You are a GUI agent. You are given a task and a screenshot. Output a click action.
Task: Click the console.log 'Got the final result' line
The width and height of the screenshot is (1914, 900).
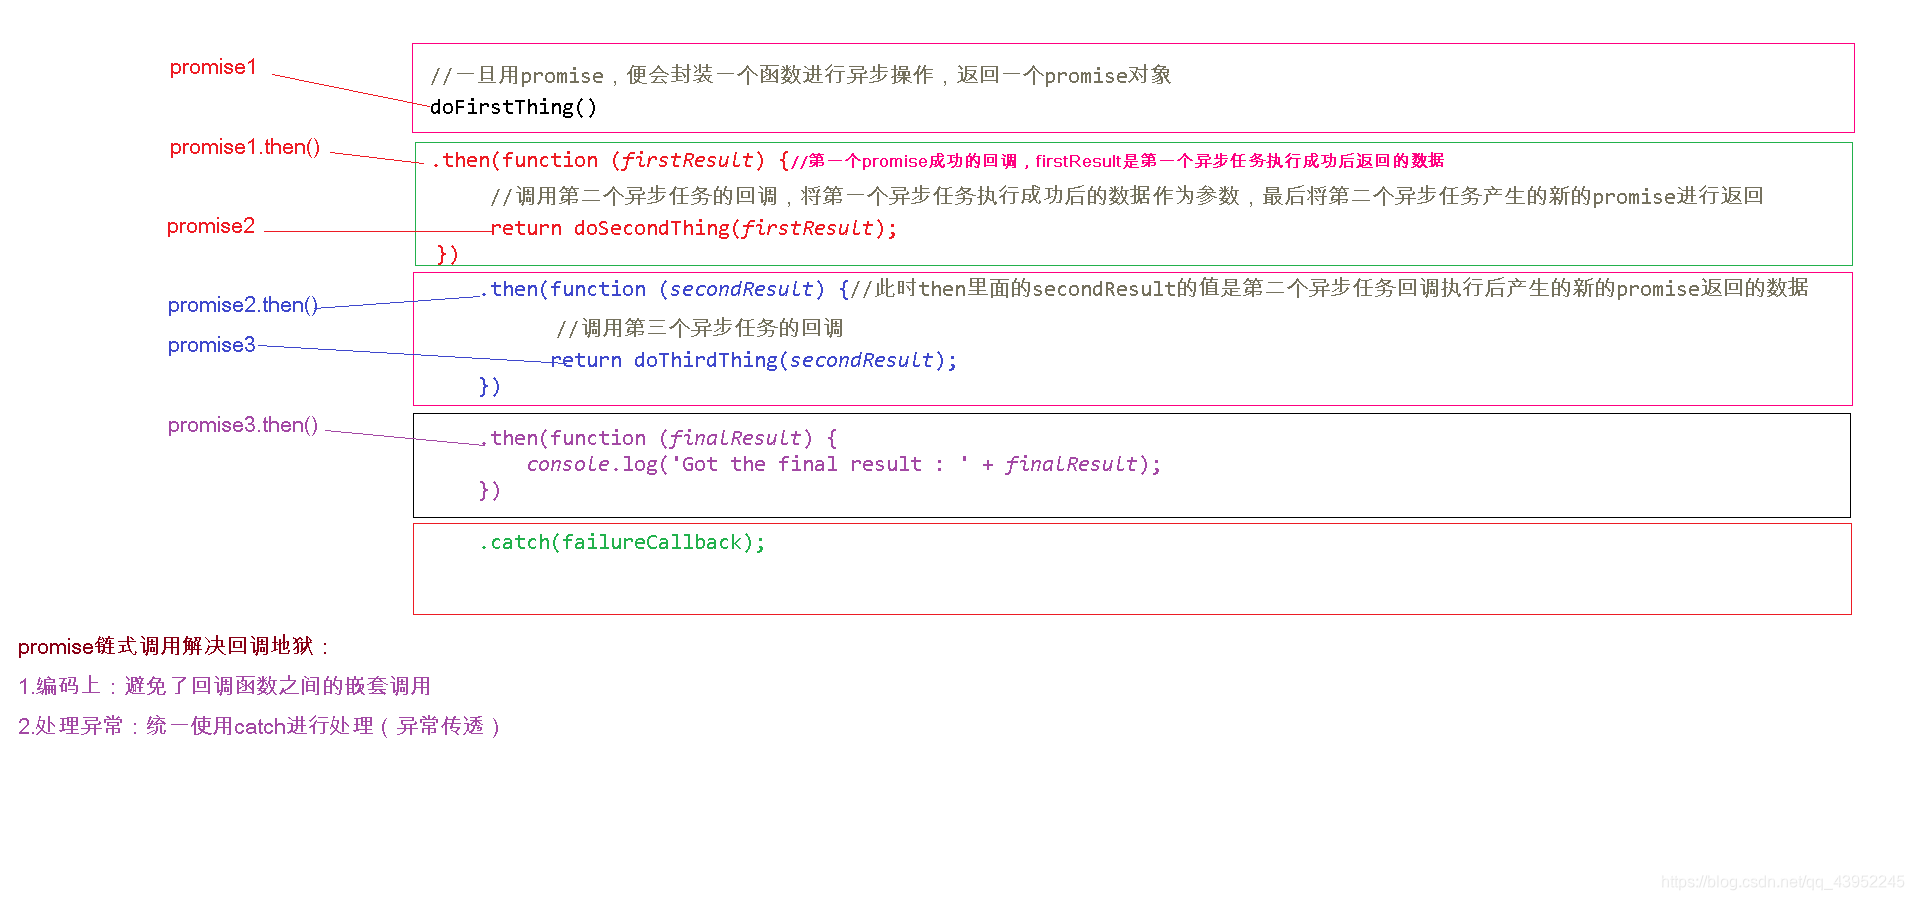pos(844,464)
